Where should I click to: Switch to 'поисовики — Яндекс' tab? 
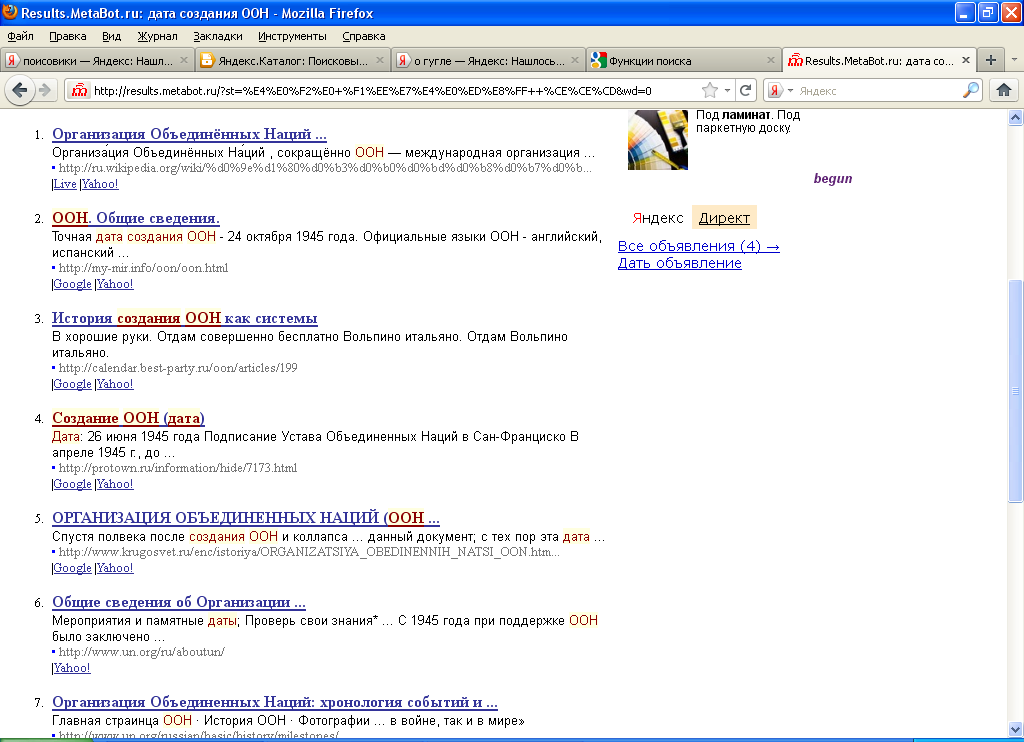[x=97, y=60]
